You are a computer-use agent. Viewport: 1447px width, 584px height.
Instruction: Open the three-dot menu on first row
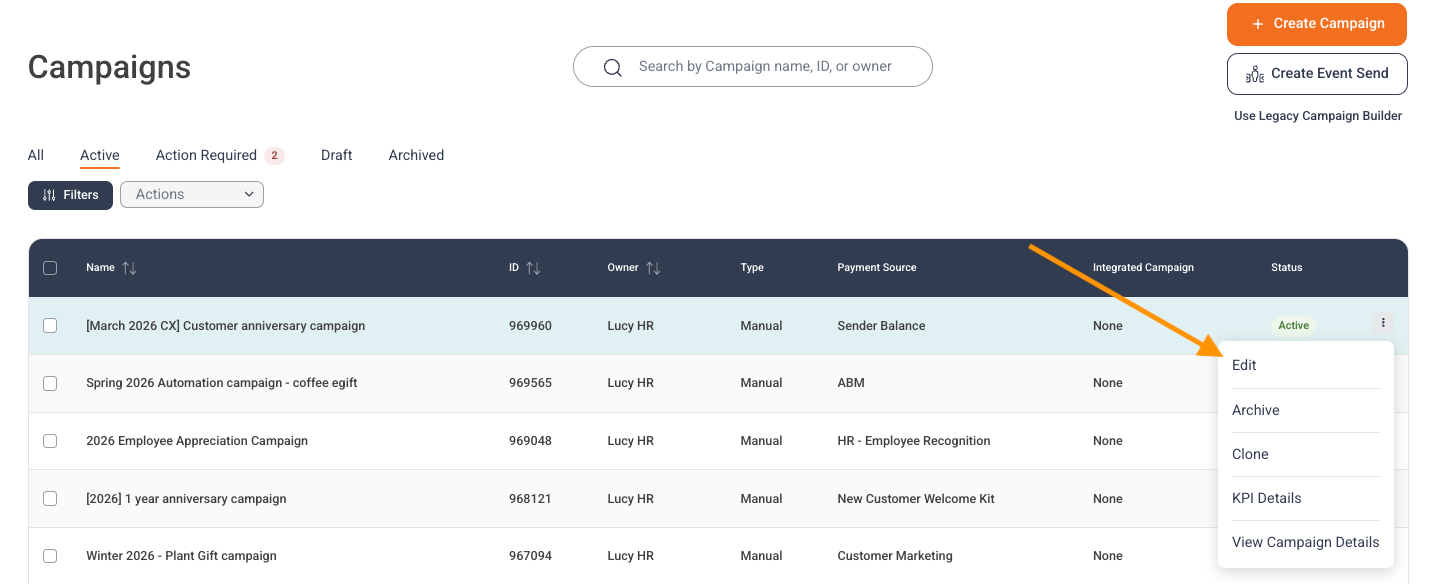1383,323
